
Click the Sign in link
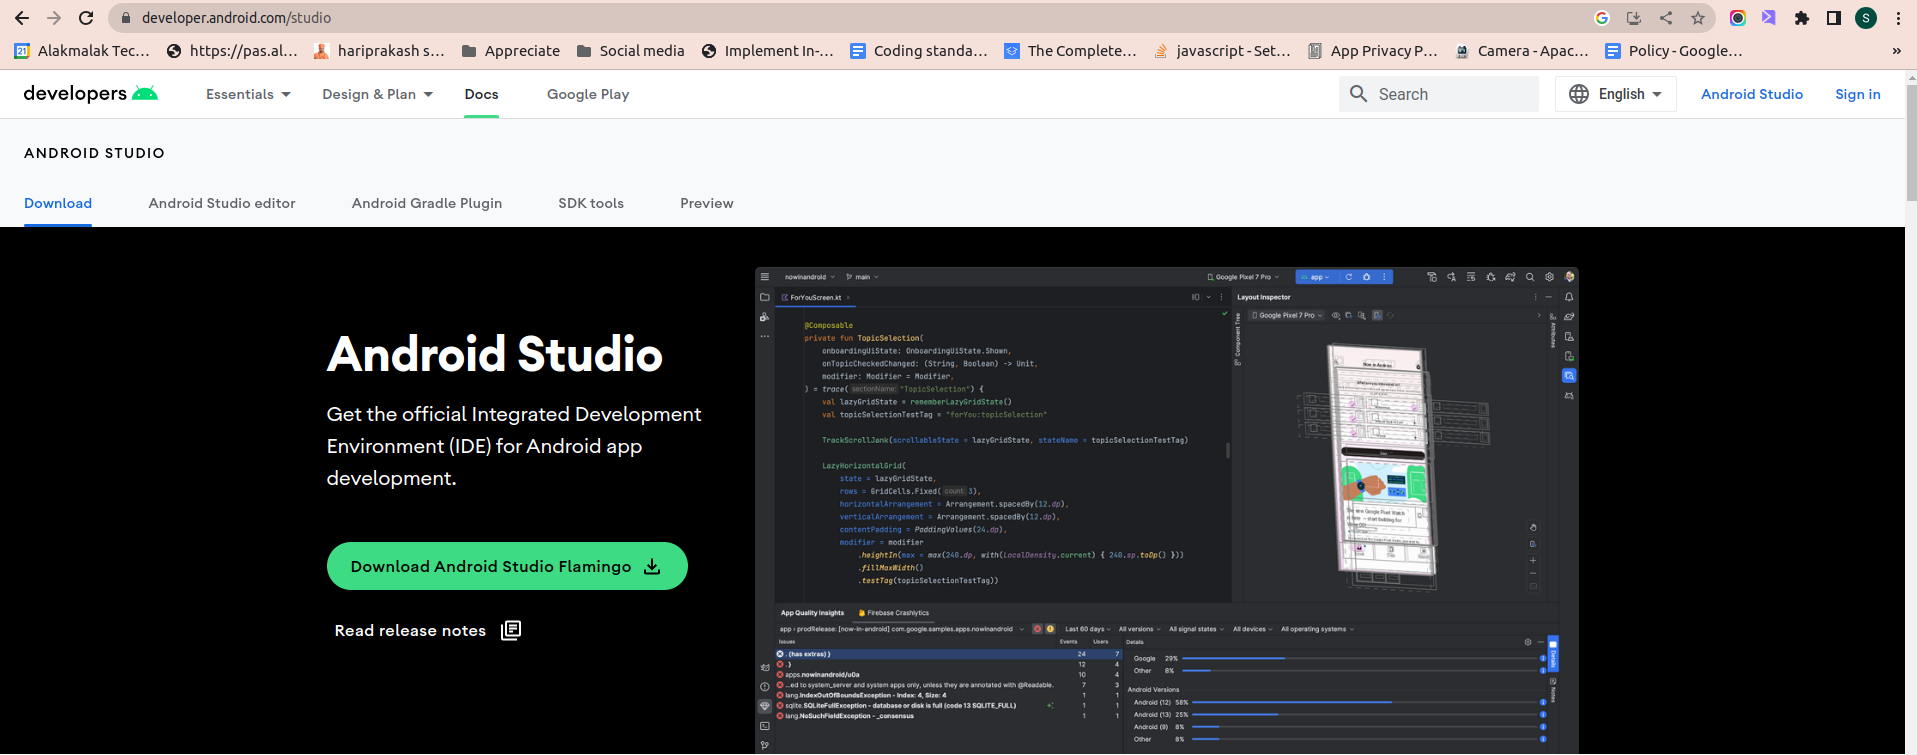coord(1858,94)
